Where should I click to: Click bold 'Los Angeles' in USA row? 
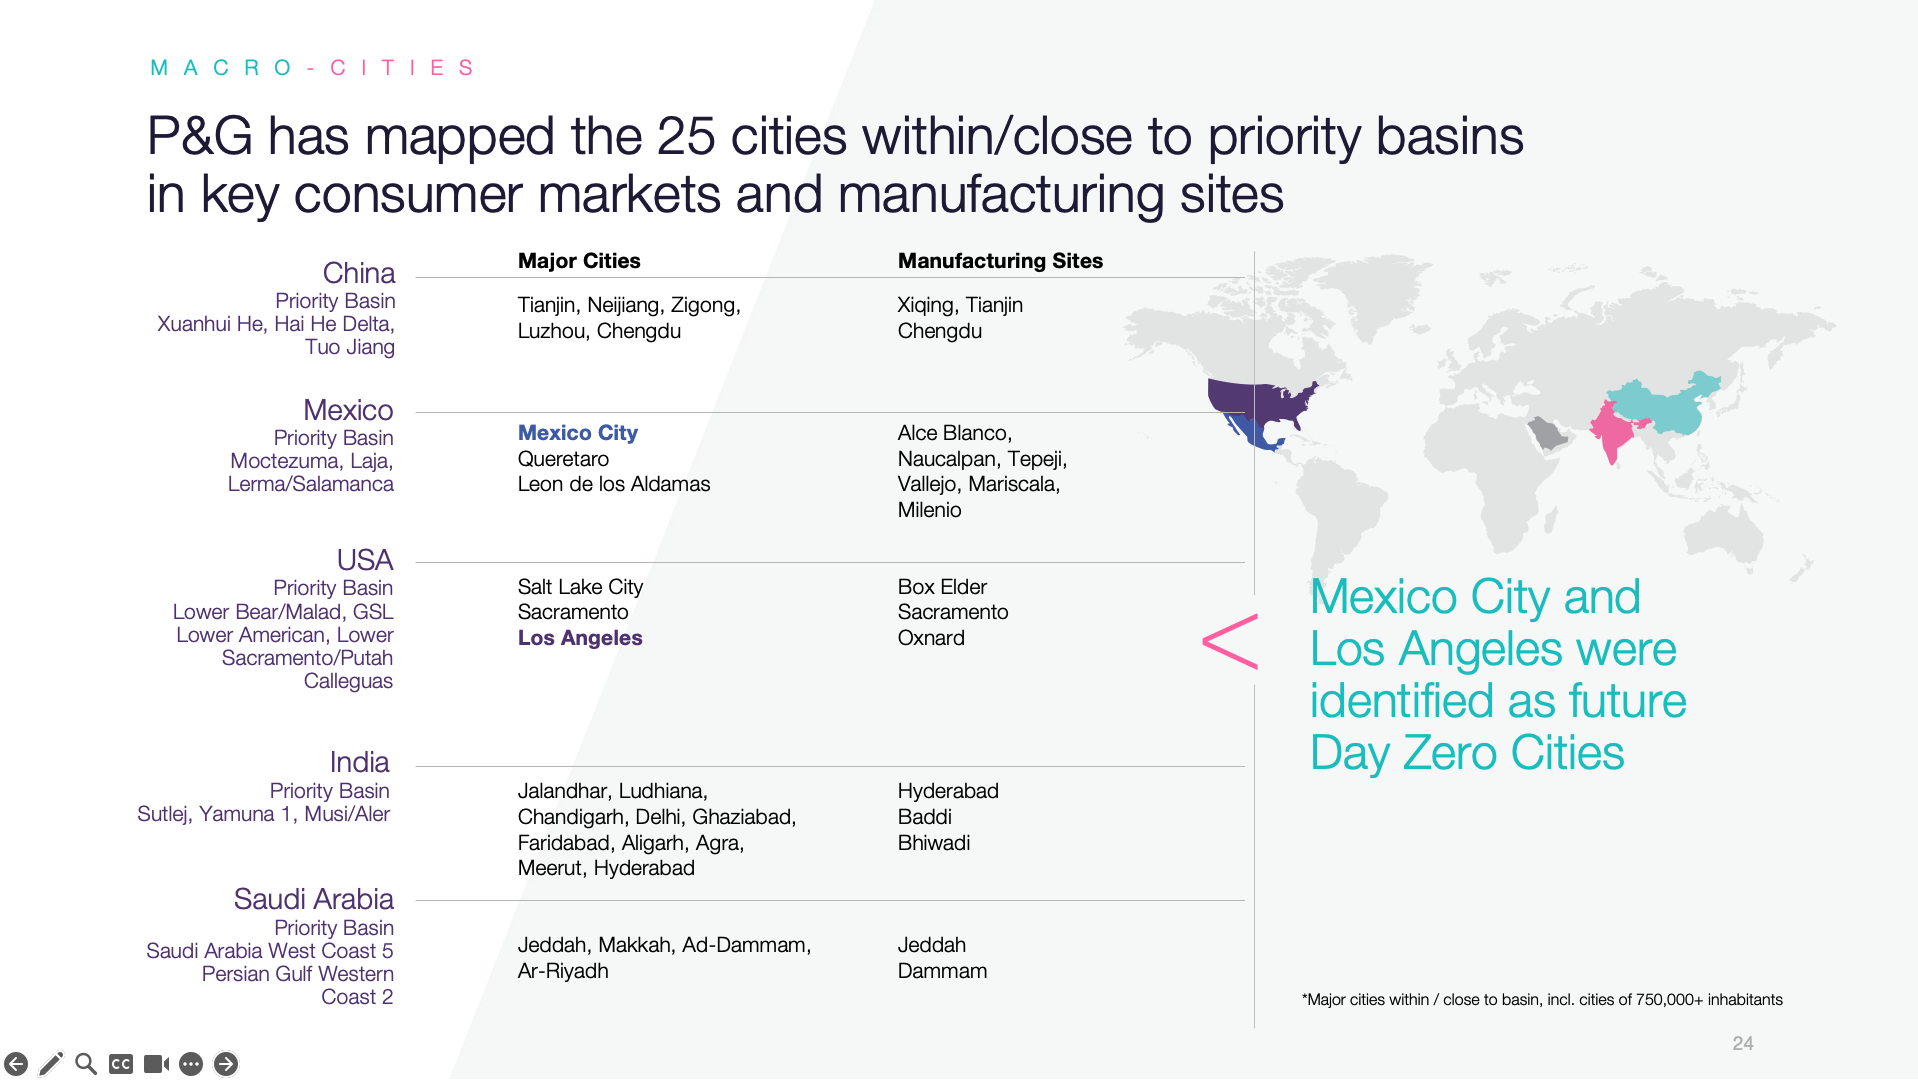tap(580, 638)
